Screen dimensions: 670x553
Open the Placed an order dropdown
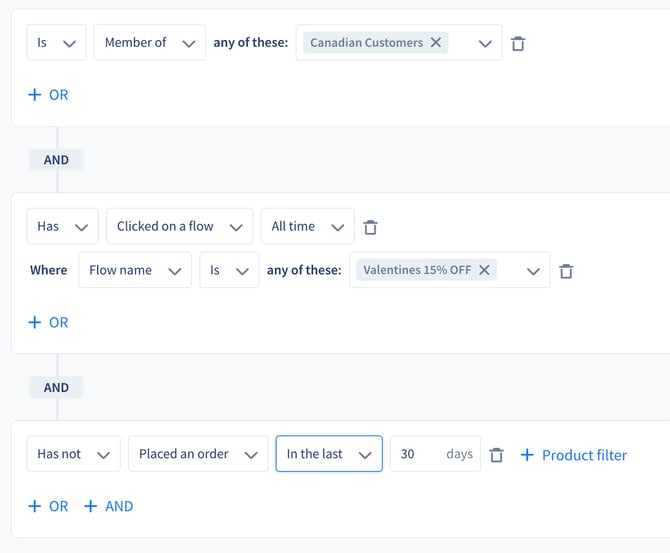click(198, 454)
